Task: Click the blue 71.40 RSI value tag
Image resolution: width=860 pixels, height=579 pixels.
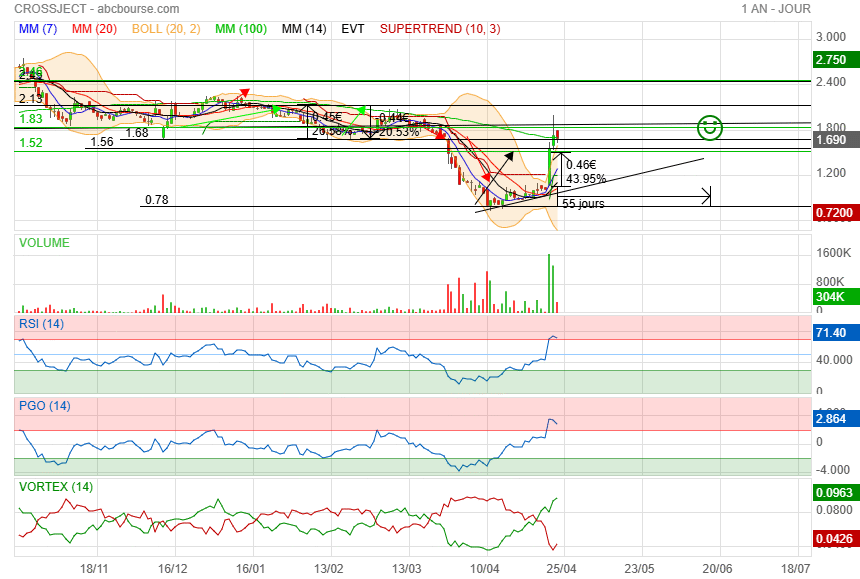Action: coord(836,333)
